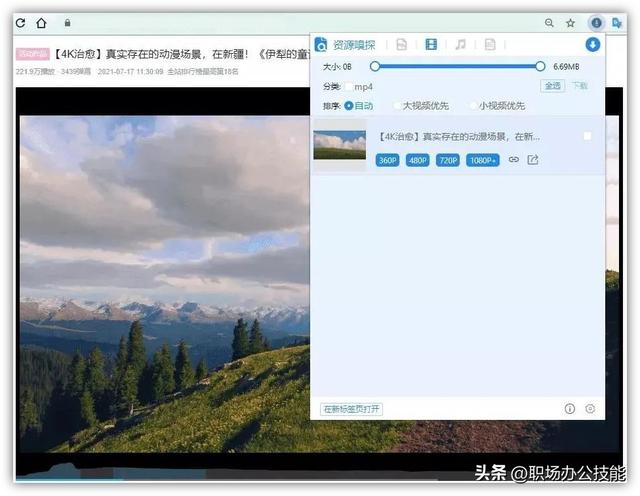Switch to the music resources tab

point(460,44)
